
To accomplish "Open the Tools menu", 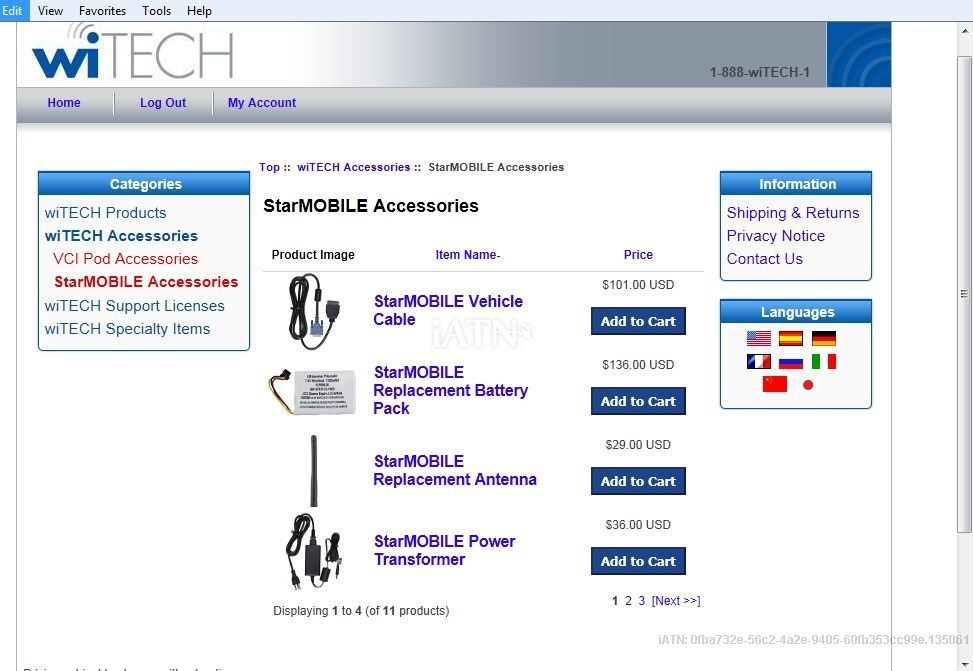I will pos(156,11).
